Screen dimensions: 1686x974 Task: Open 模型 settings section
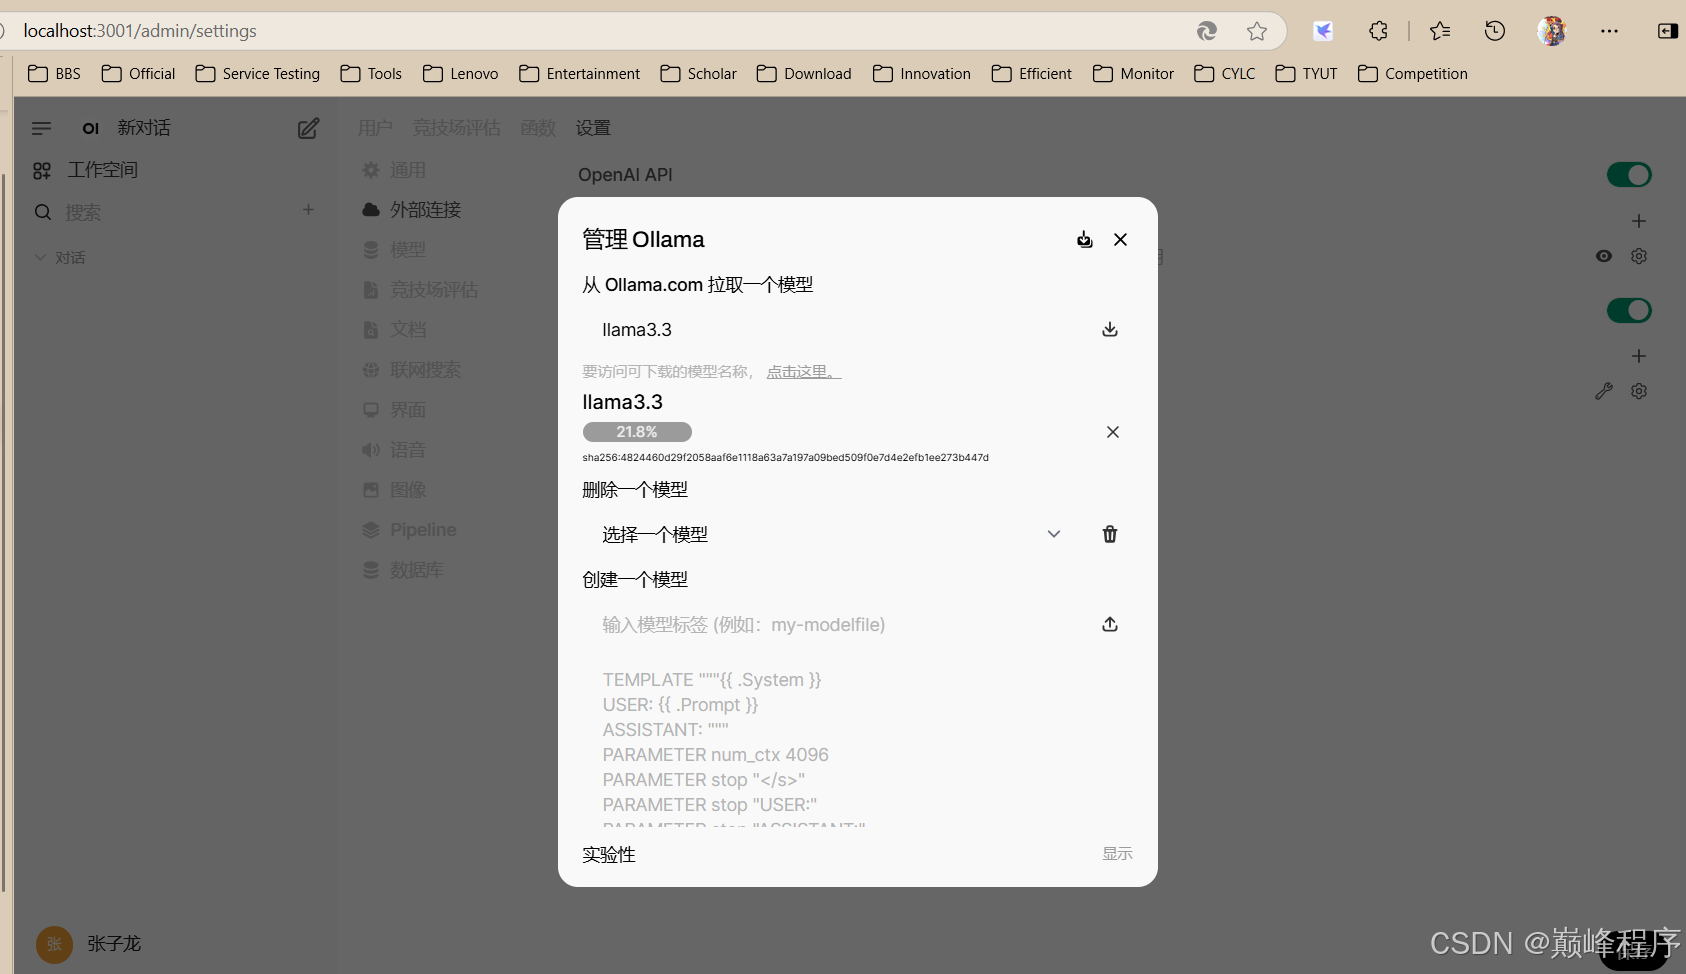[x=395, y=250]
